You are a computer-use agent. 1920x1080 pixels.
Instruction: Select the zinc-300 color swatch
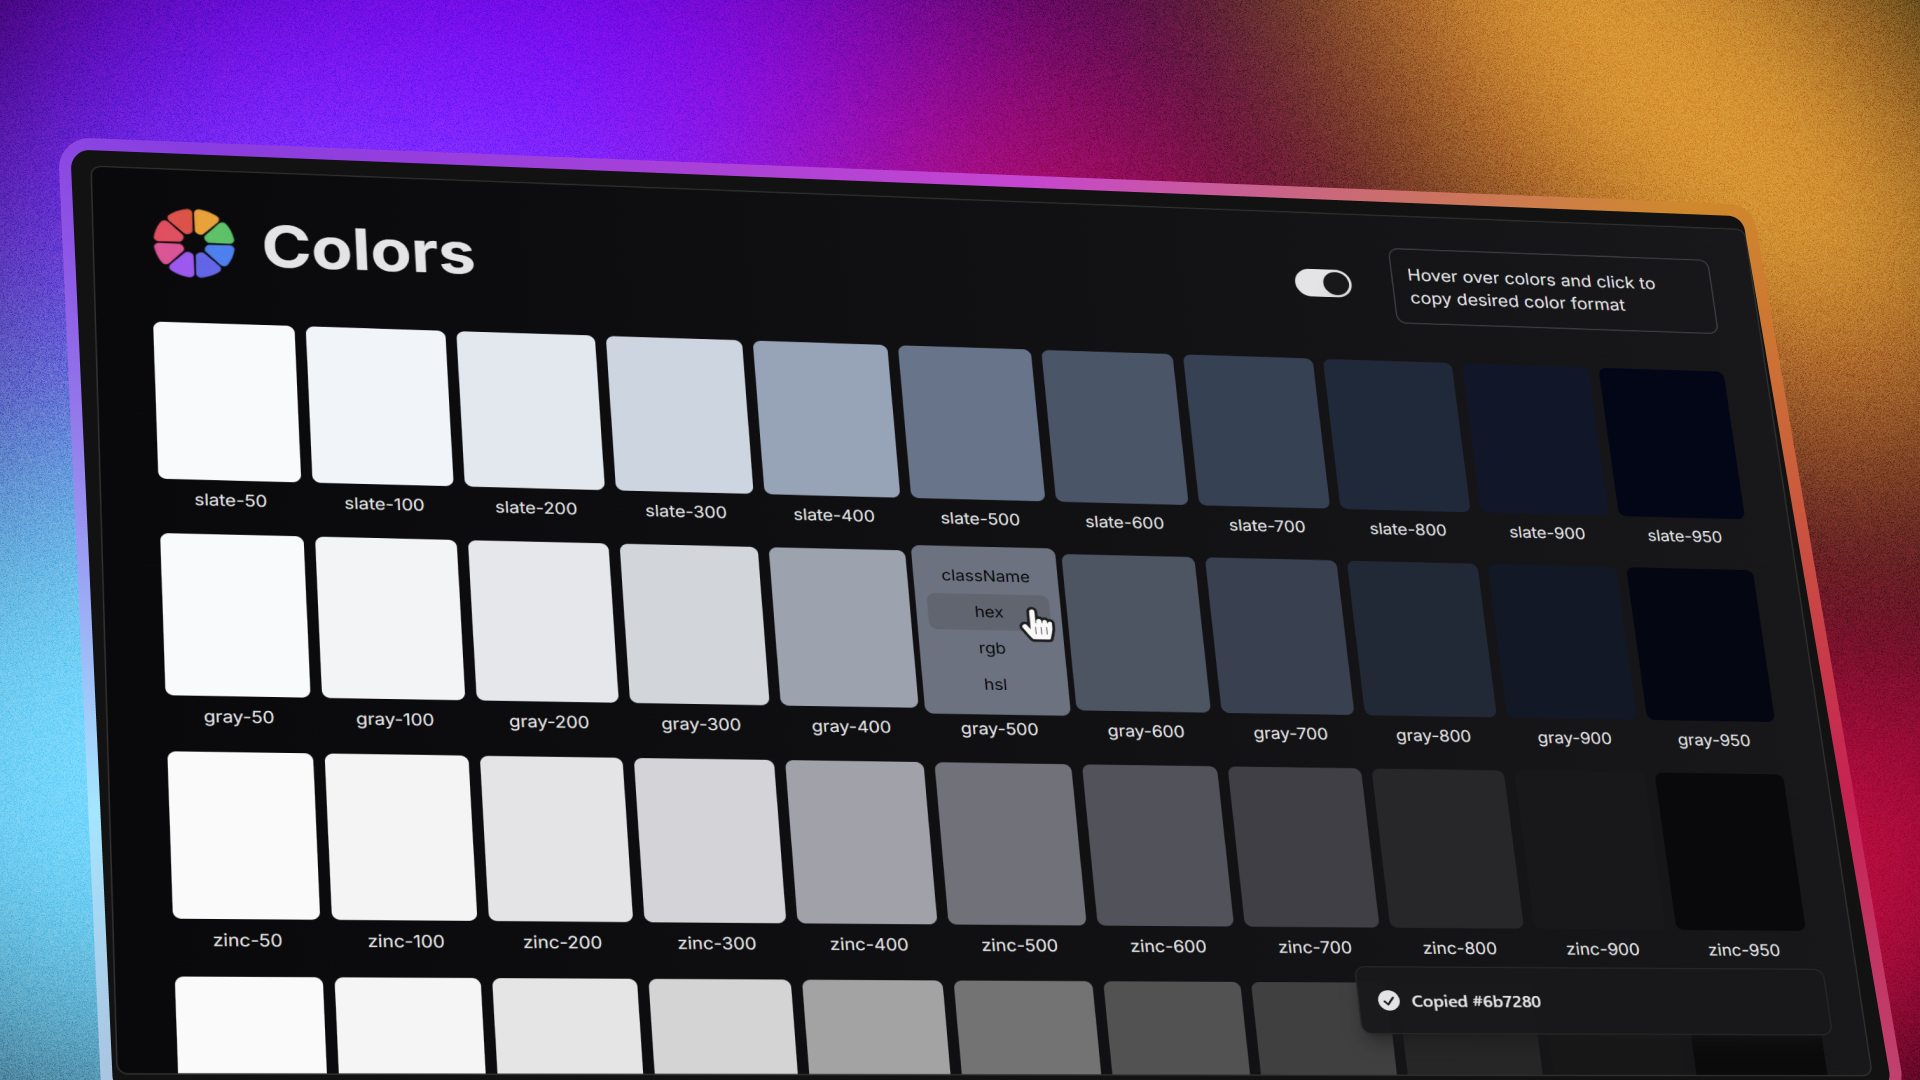coord(710,840)
